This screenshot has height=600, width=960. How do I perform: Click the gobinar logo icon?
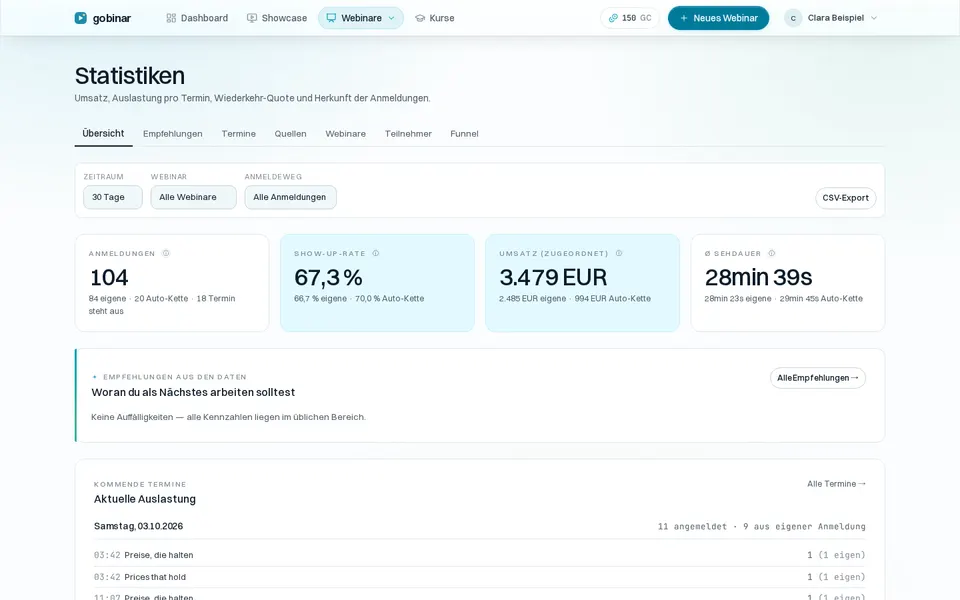click(x=80, y=18)
